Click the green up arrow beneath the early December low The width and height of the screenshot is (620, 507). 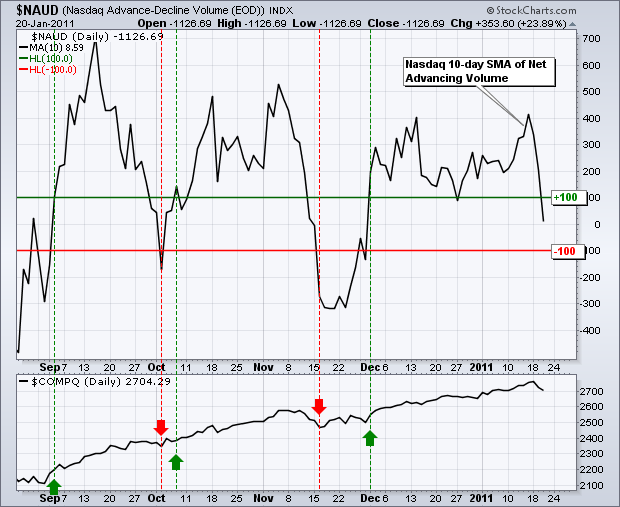370,438
